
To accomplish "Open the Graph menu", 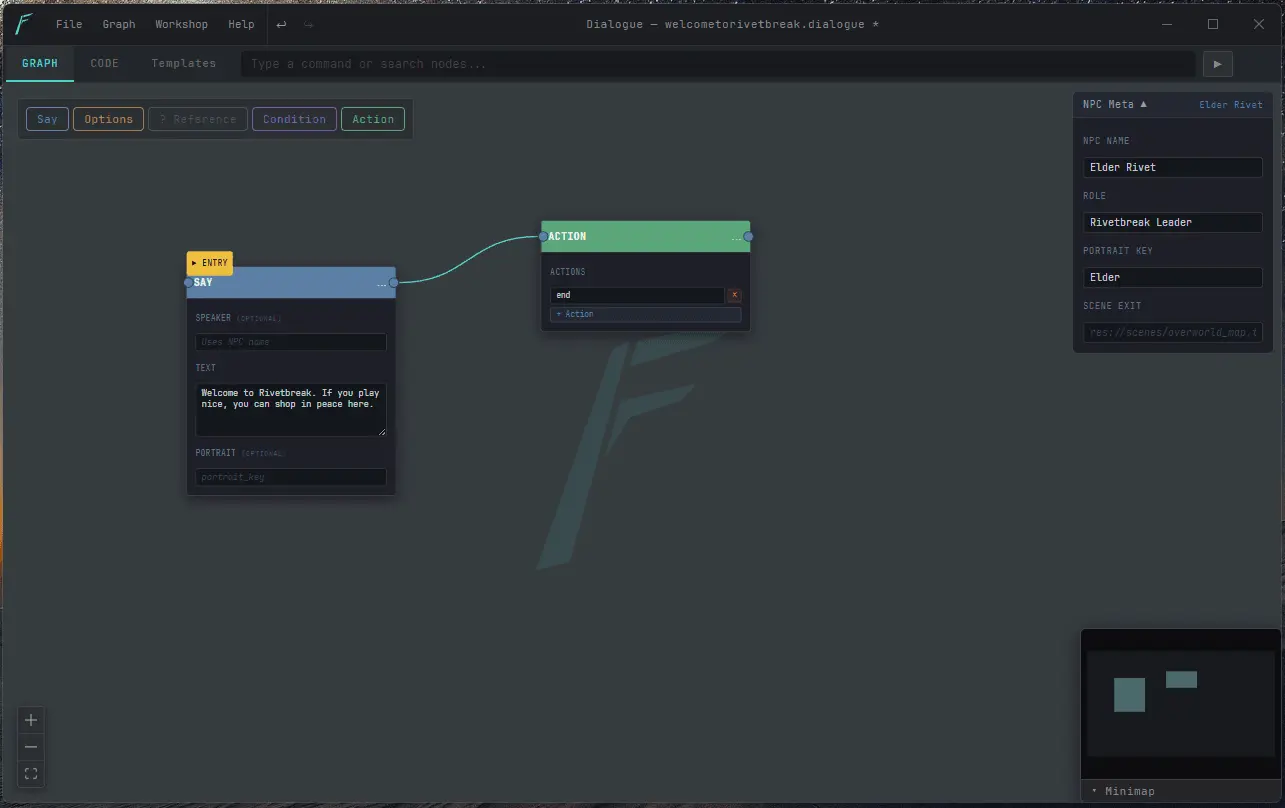I will pos(119,24).
